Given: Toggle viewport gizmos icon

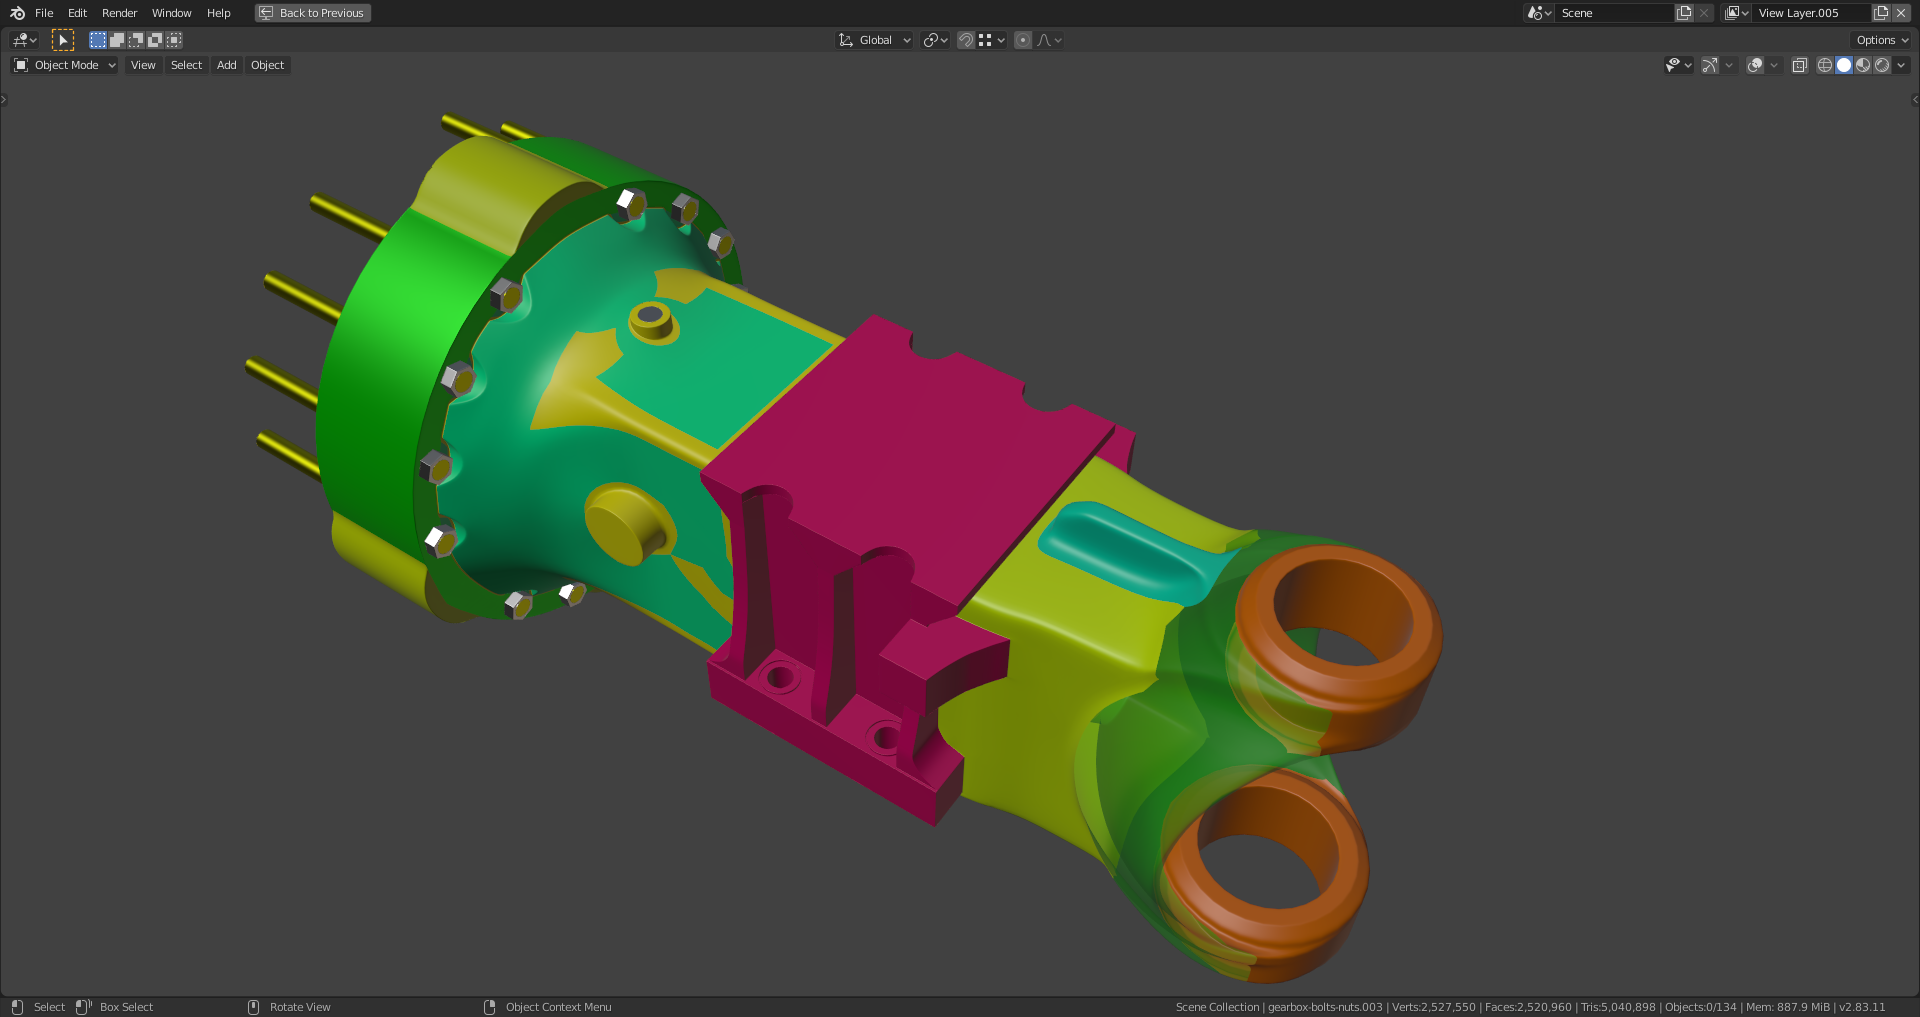Looking at the screenshot, I should click(x=1710, y=65).
